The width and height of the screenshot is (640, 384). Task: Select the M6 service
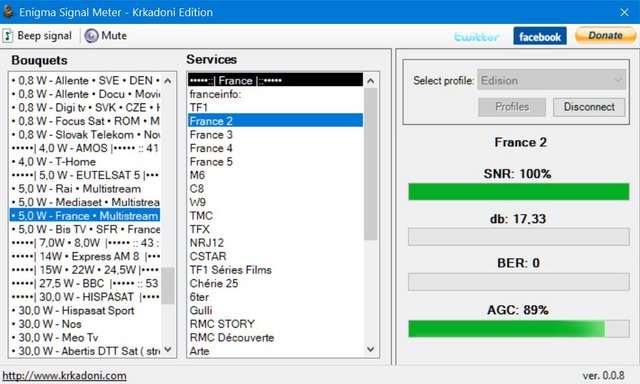276,175
